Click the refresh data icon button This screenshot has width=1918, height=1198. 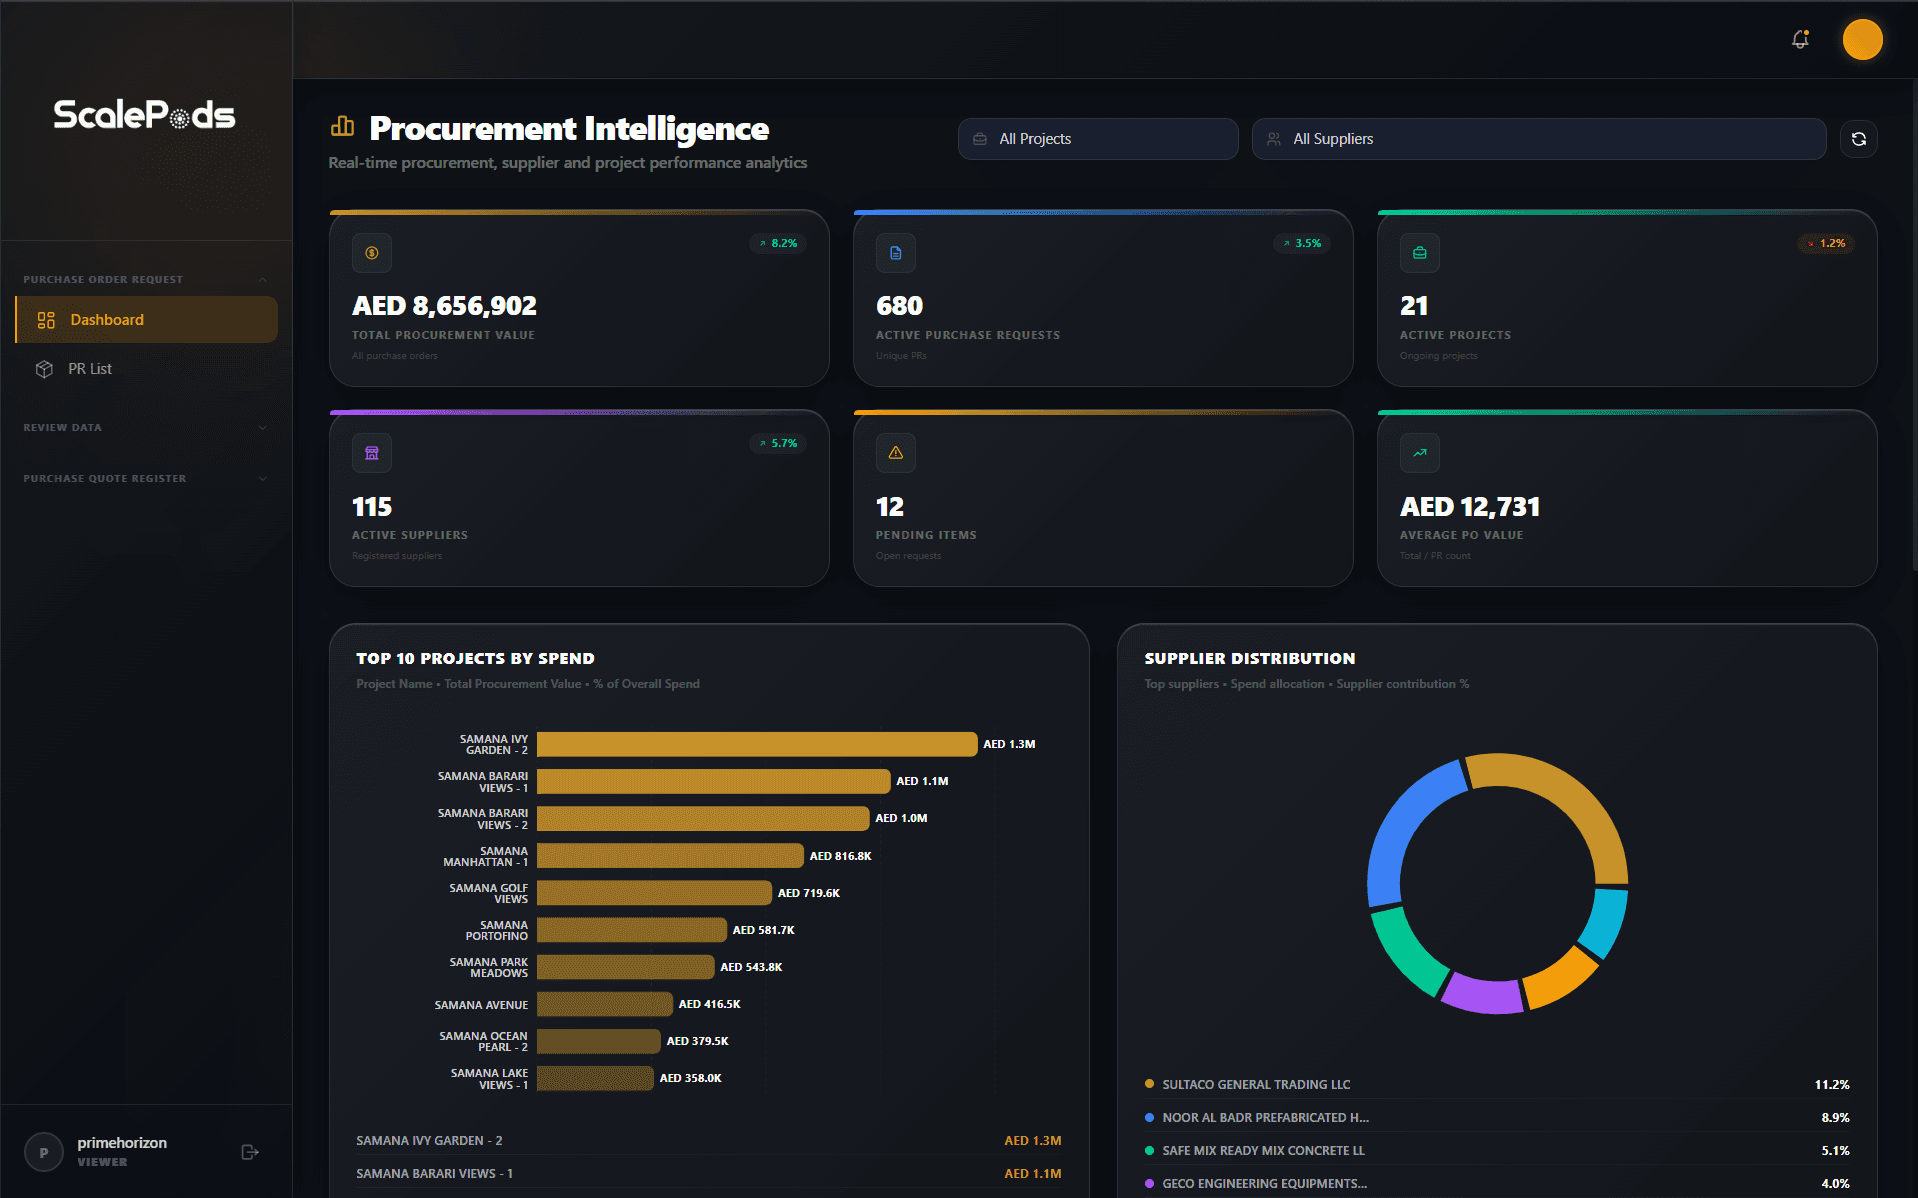1858,139
